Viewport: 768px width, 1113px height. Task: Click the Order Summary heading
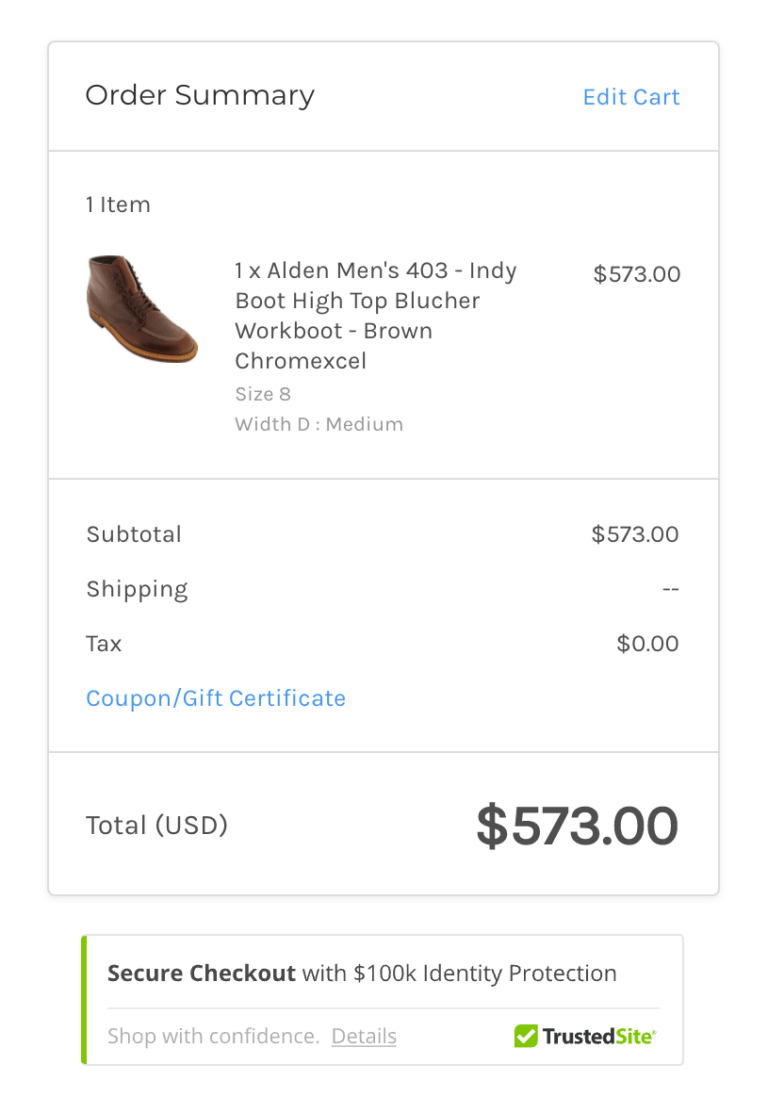pyautogui.click(x=200, y=95)
